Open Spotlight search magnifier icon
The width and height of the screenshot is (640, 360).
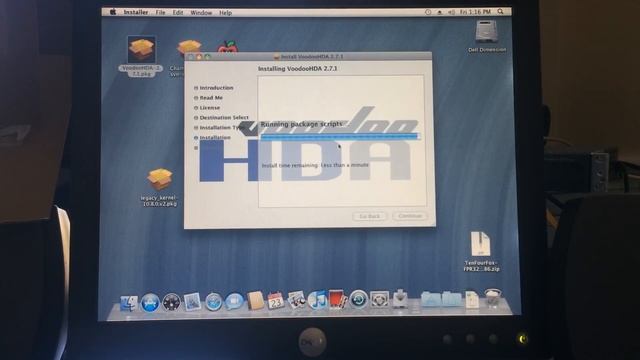[500, 12]
